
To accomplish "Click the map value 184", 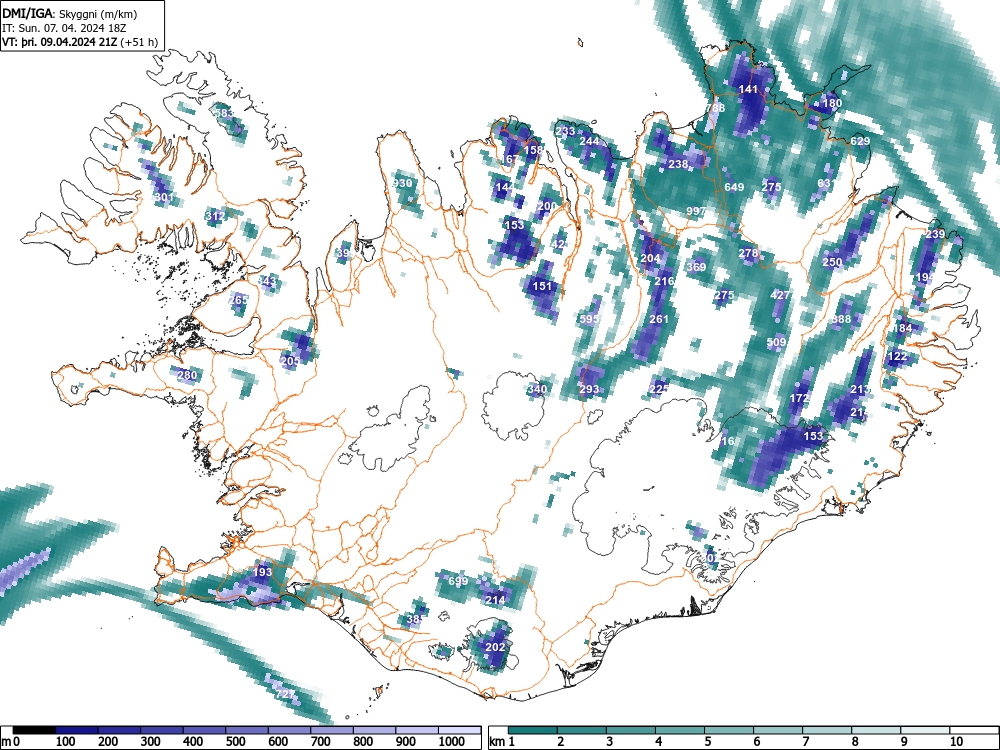I will pos(902,328).
